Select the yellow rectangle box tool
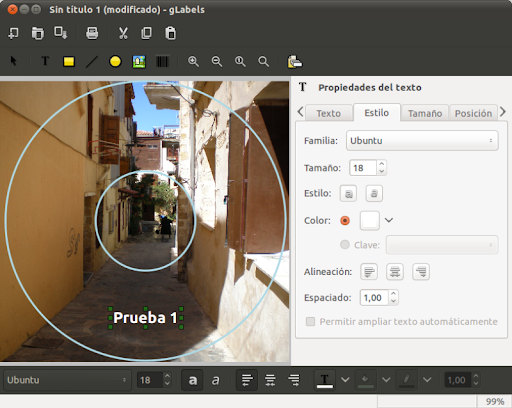The width and height of the screenshot is (512, 408). tap(69, 62)
